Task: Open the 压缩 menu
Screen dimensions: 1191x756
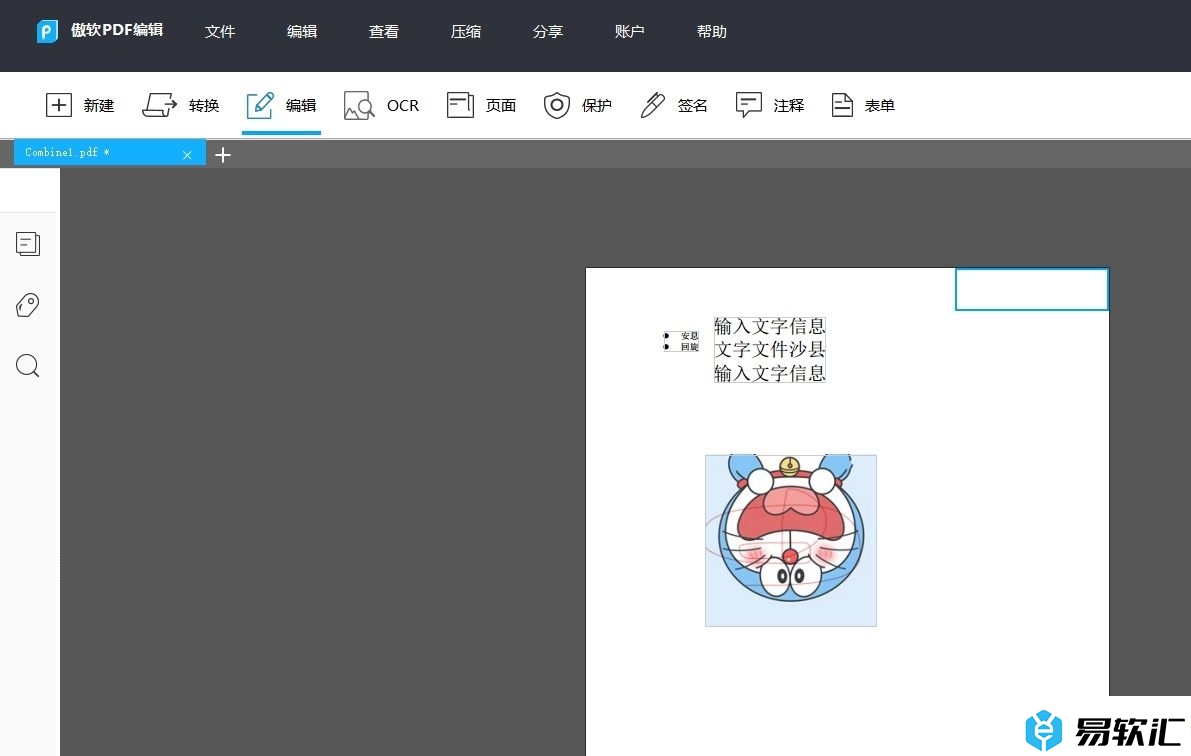Action: click(x=466, y=32)
